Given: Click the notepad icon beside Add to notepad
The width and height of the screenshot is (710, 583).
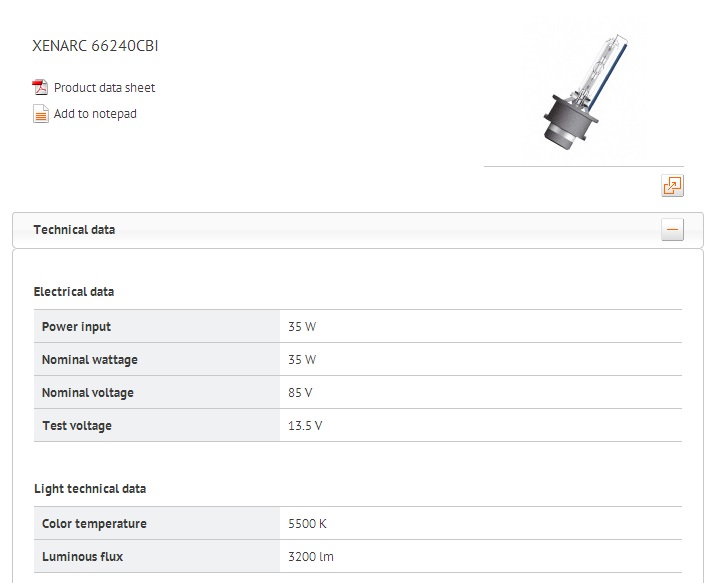Looking at the screenshot, I should point(40,114).
